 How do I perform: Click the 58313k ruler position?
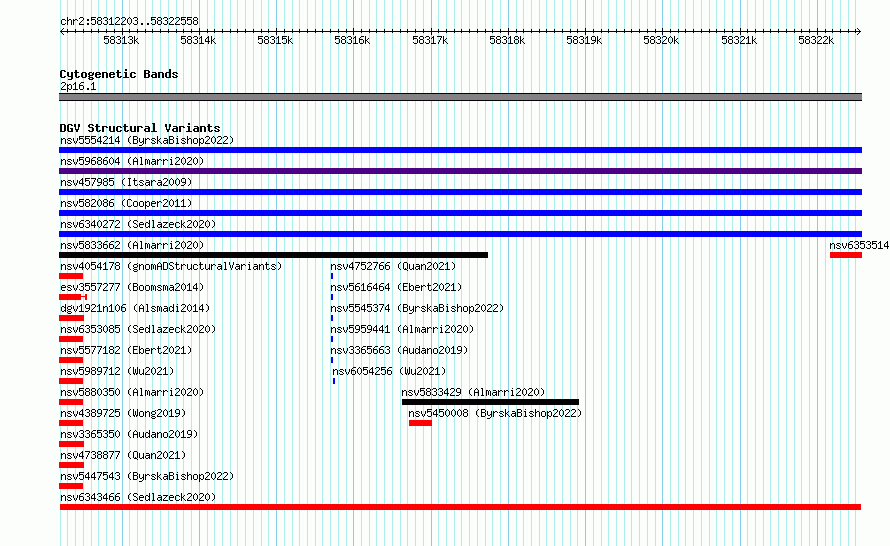coord(121,40)
